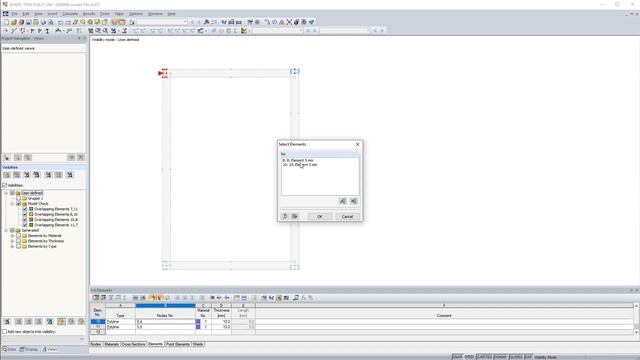Uncheck the Model Check checkbox
This screenshot has width=640, height=360.
(x=18, y=204)
